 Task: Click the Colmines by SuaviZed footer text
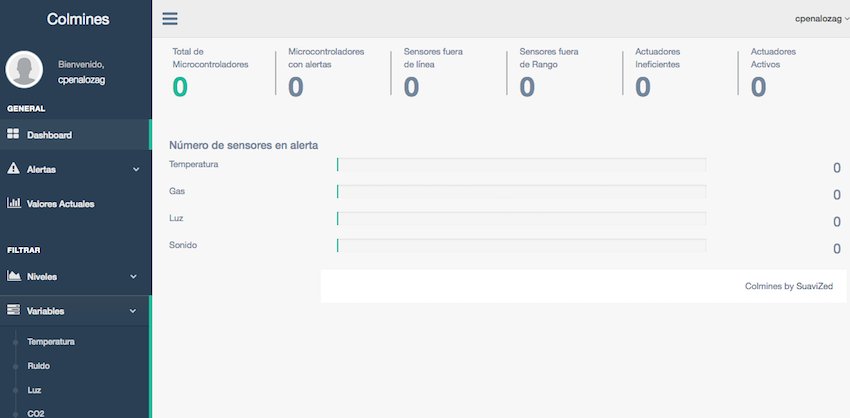pos(789,286)
